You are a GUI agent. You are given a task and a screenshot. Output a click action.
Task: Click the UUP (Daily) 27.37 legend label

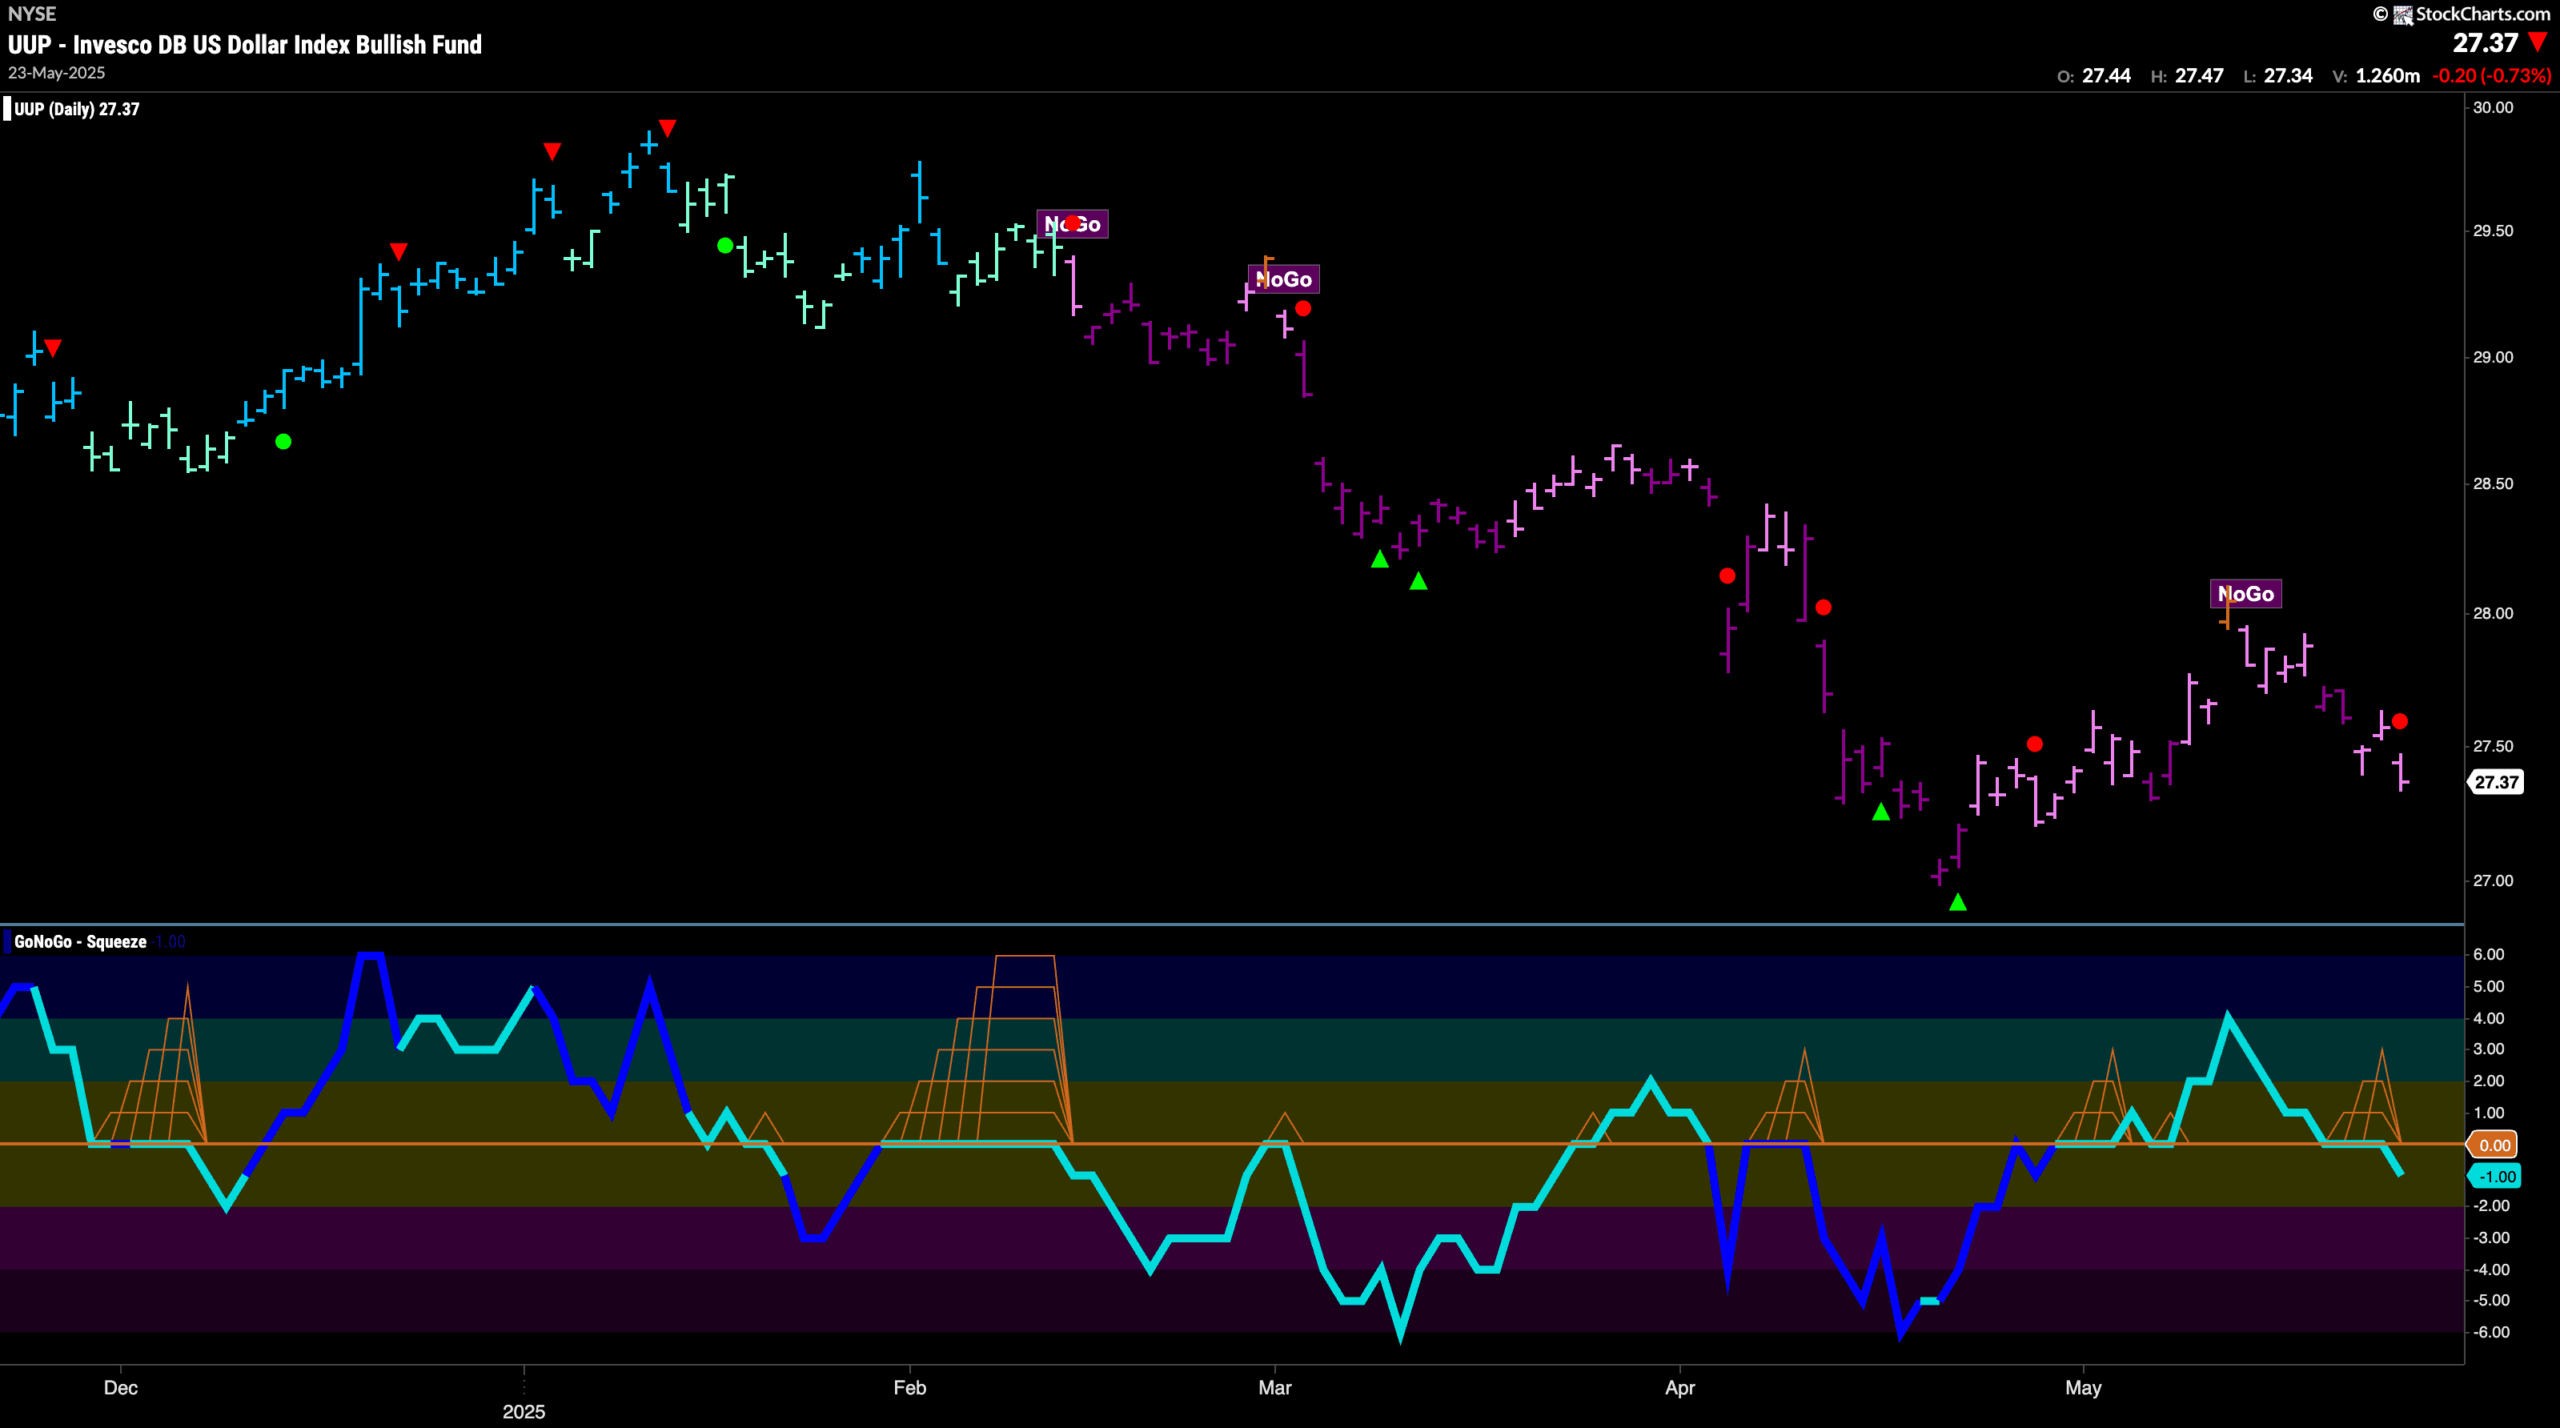pos(76,109)
